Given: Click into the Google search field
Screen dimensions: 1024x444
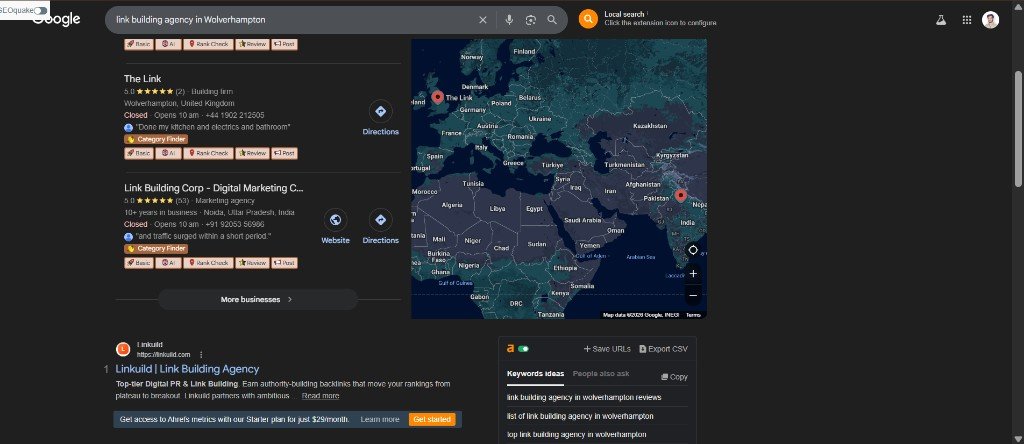Looking at the screenshot, I should (294, 20).
